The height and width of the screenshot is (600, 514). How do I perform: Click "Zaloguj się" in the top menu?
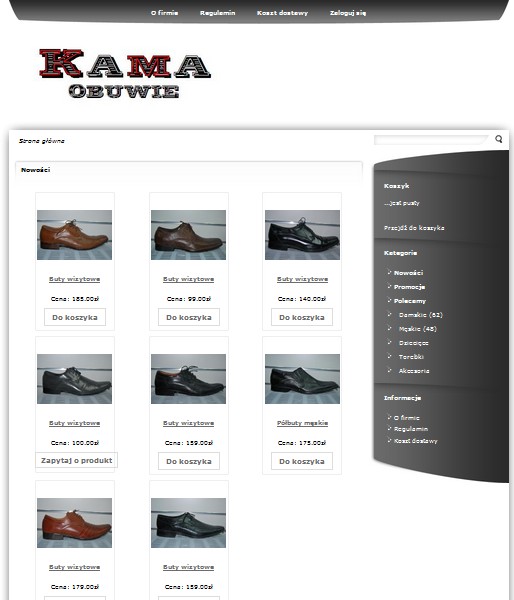click(348, 13)
